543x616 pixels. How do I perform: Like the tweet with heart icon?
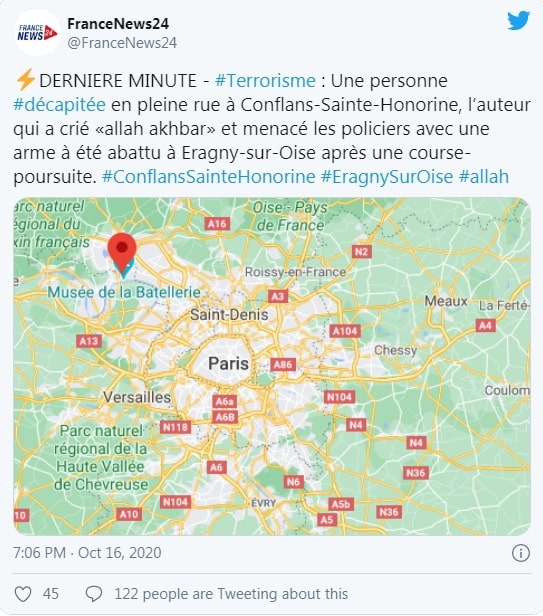[x=23, y=594]
